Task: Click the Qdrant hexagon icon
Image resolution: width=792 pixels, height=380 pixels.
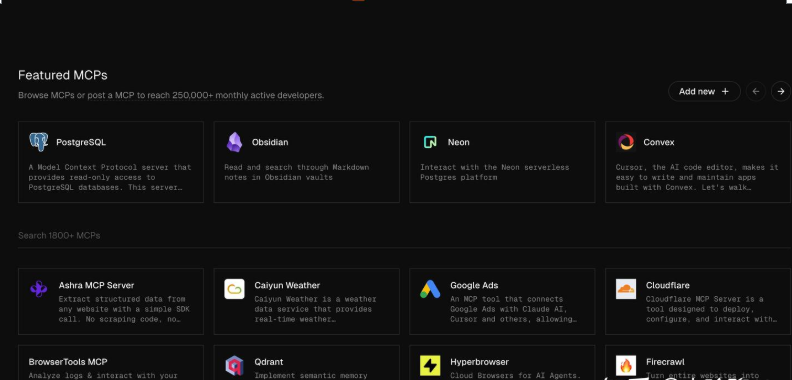Action: pyautogui.click(x=234, y=366)
